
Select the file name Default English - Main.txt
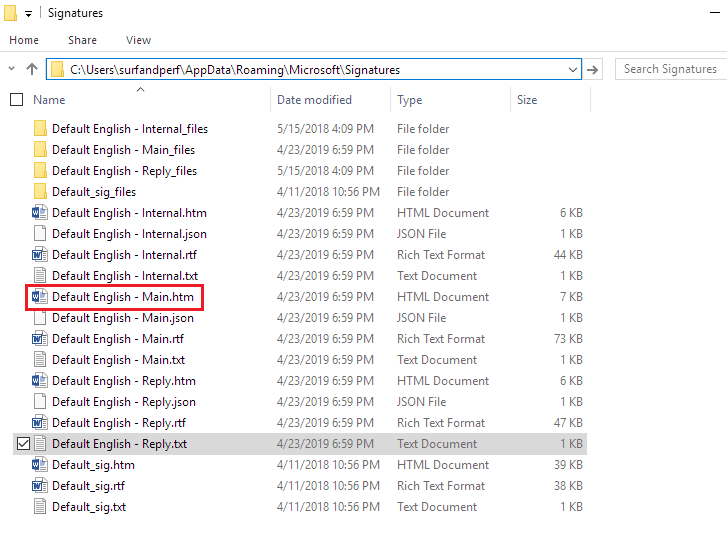tap(118, 360)
